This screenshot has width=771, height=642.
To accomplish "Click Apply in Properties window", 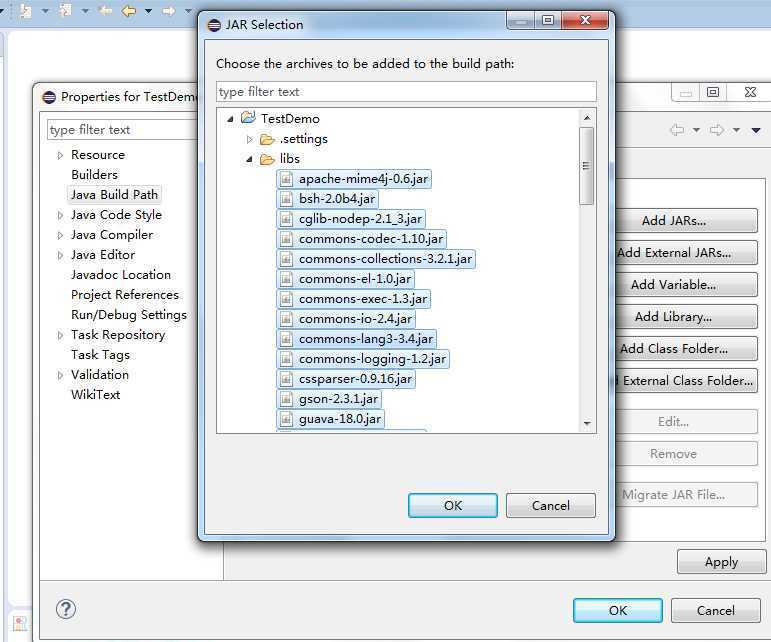I will click(721, 561).
